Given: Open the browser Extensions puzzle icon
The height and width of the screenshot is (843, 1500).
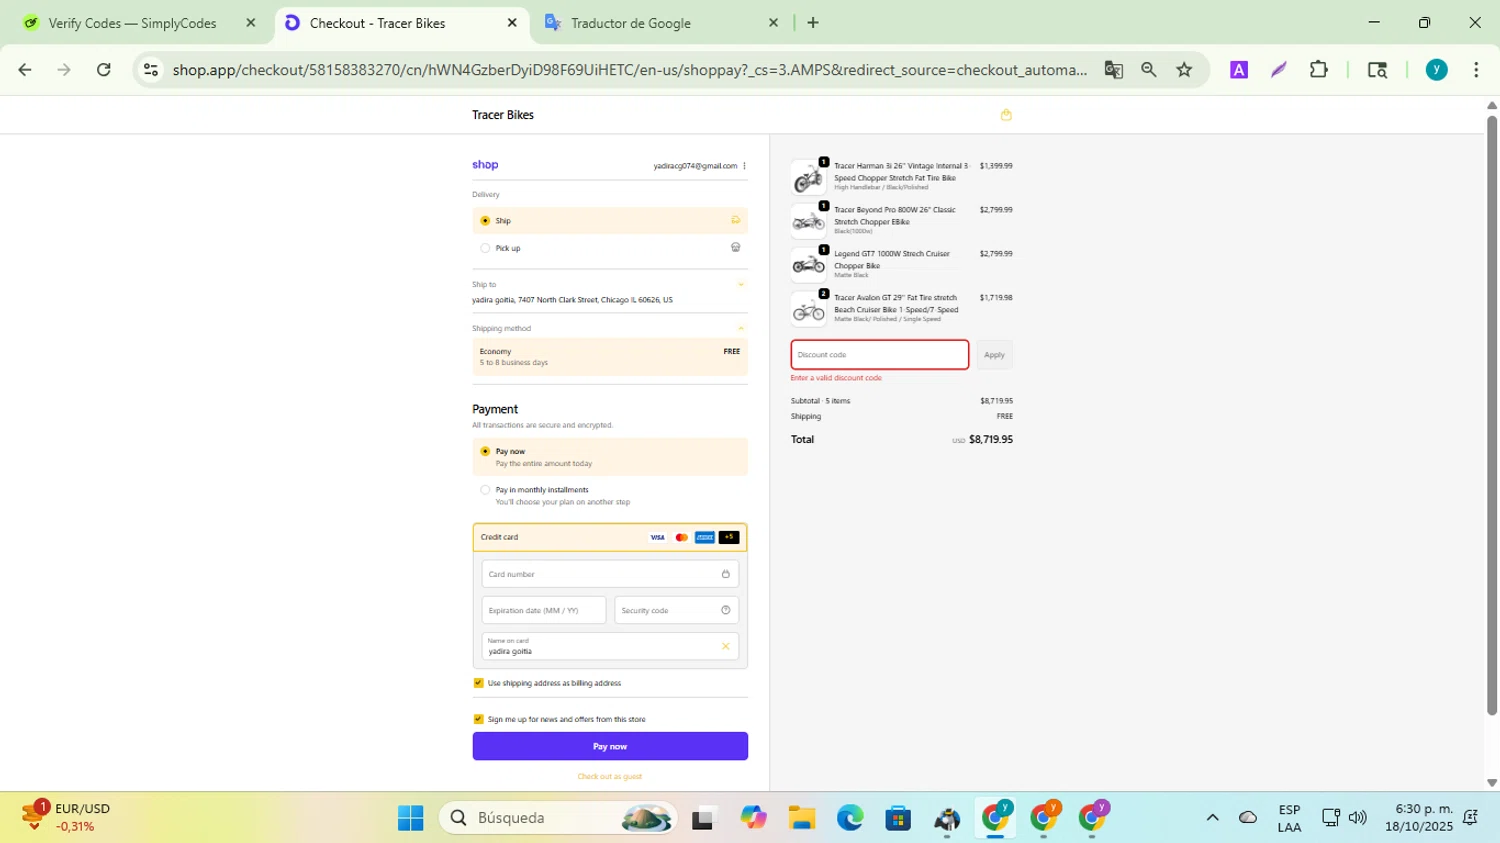Looking at the screenshot, I should click(1319, 69).
